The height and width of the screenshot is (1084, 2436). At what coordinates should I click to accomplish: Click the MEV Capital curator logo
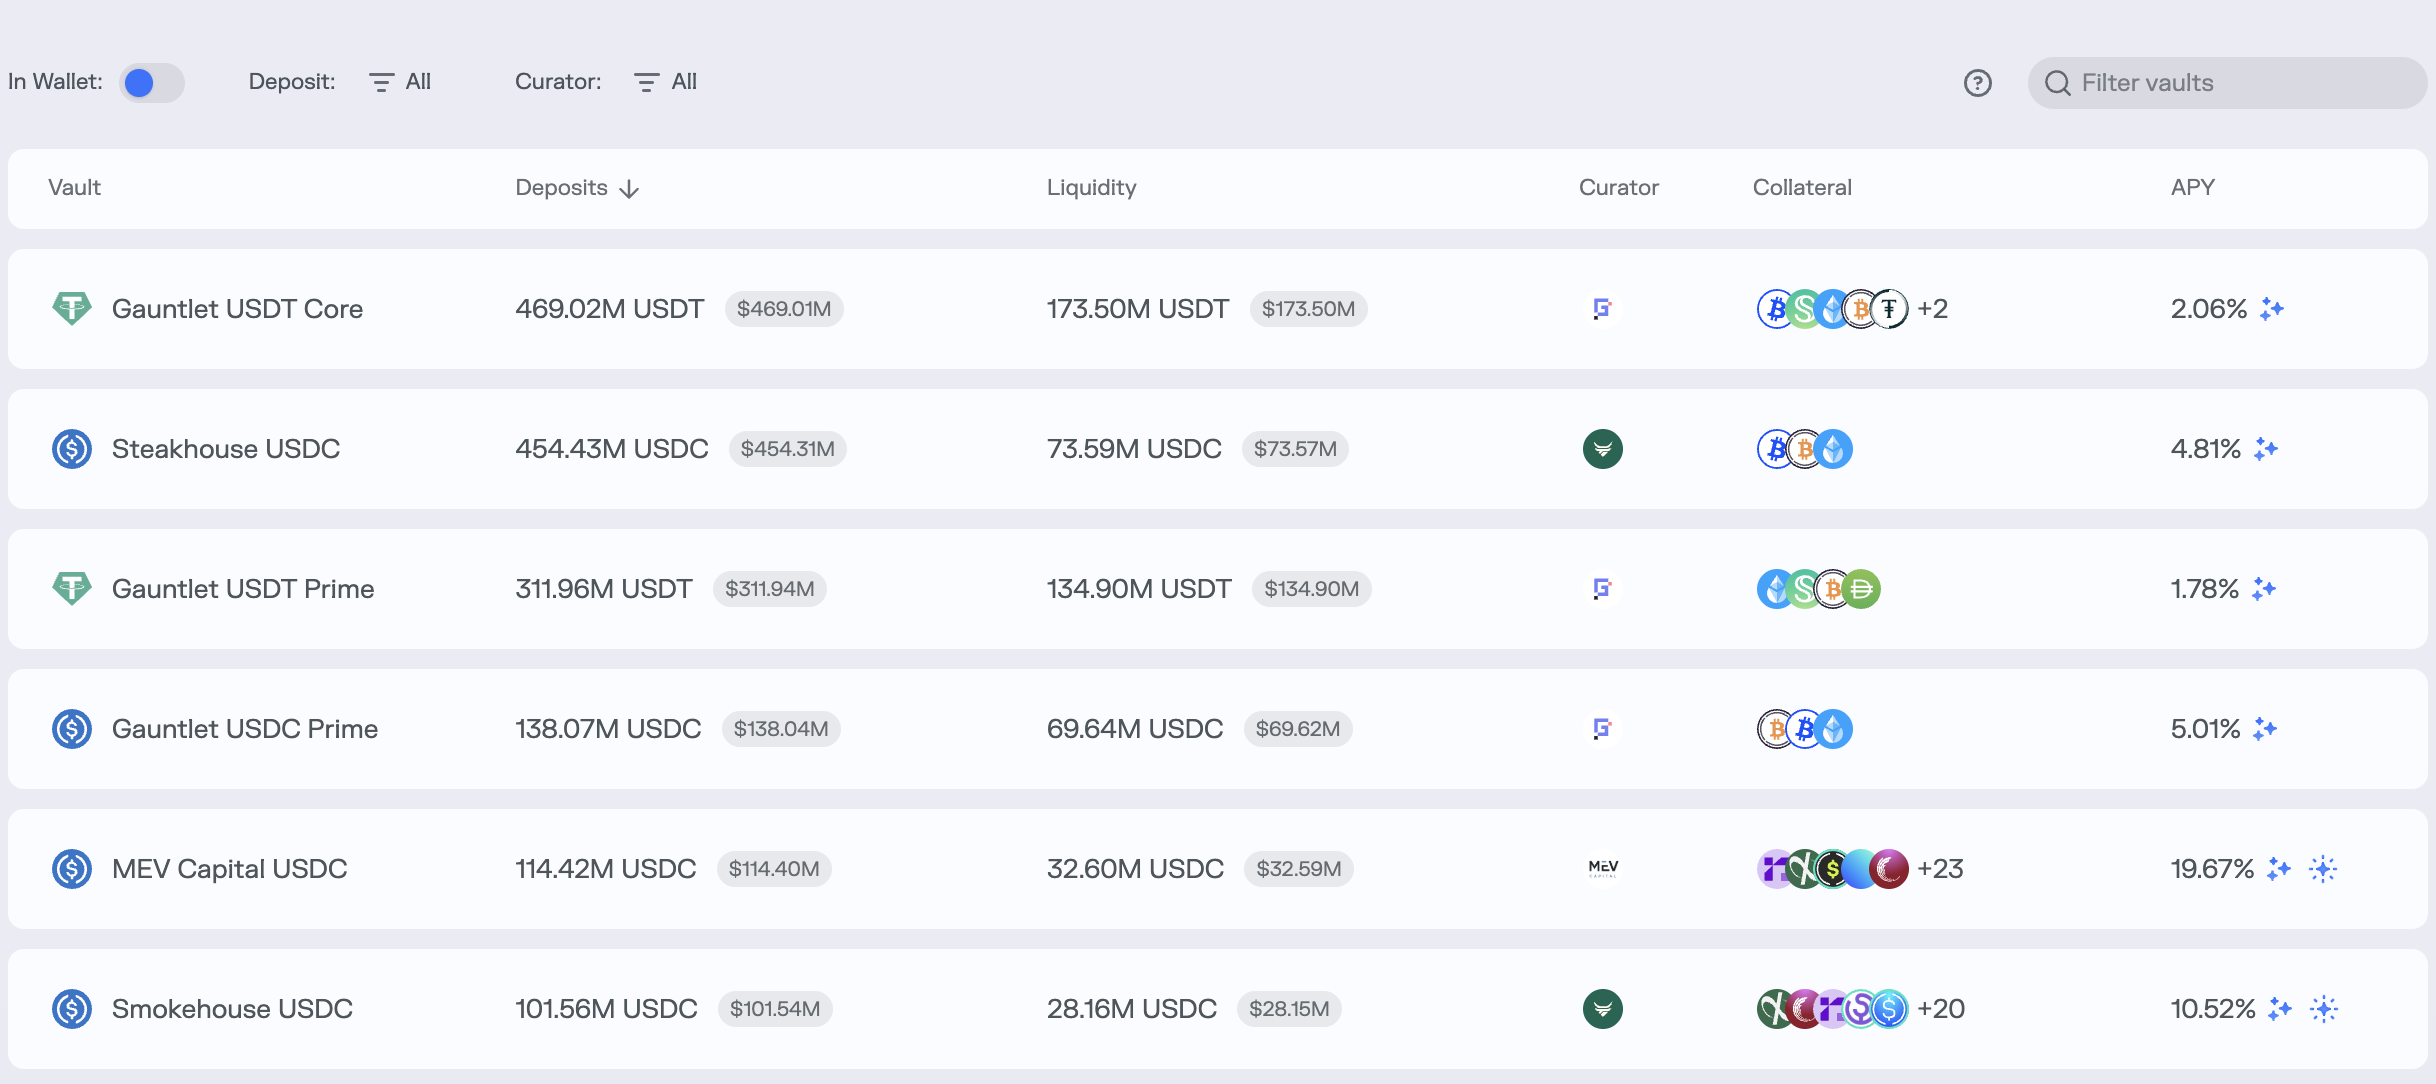click(x=1603, y=868)
